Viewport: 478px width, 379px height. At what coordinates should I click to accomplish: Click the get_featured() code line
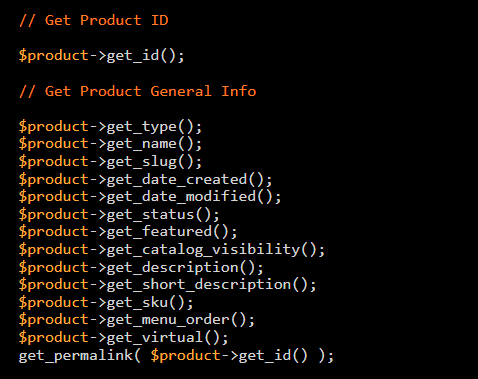click(x=128, y=232)
